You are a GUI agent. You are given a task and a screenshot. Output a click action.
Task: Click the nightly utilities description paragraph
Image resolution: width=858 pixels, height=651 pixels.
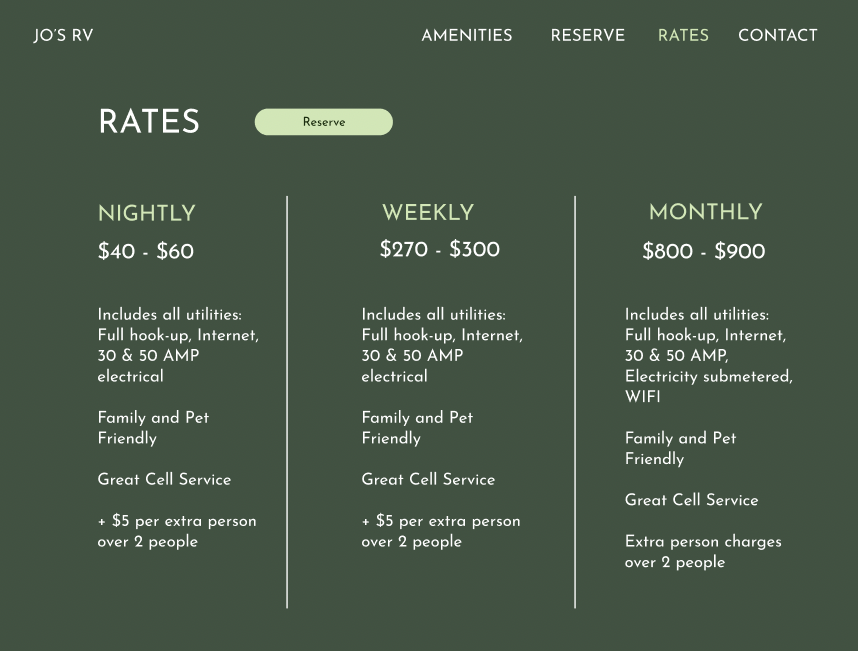[x=178, y=345]
